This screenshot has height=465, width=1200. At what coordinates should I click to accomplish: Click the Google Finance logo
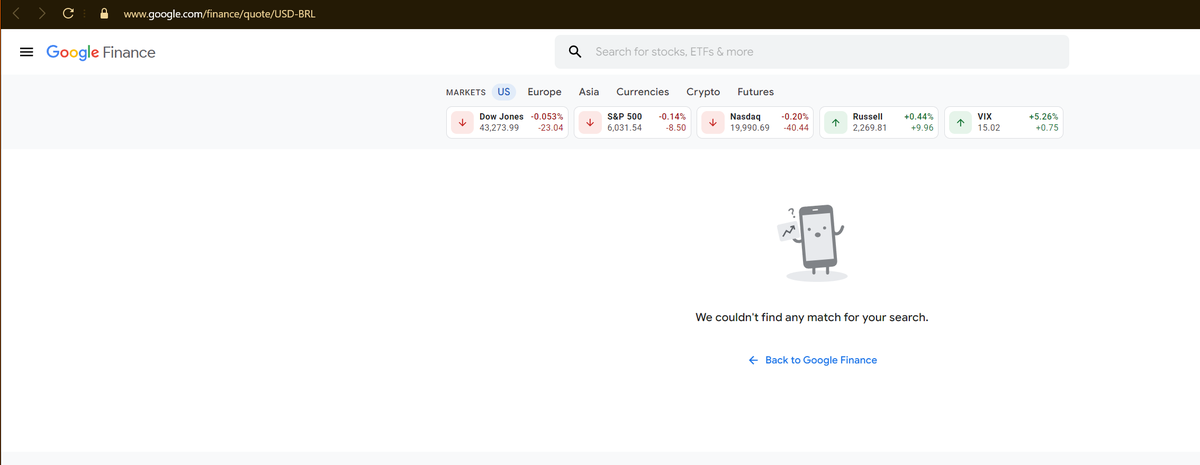click(101, 52)
